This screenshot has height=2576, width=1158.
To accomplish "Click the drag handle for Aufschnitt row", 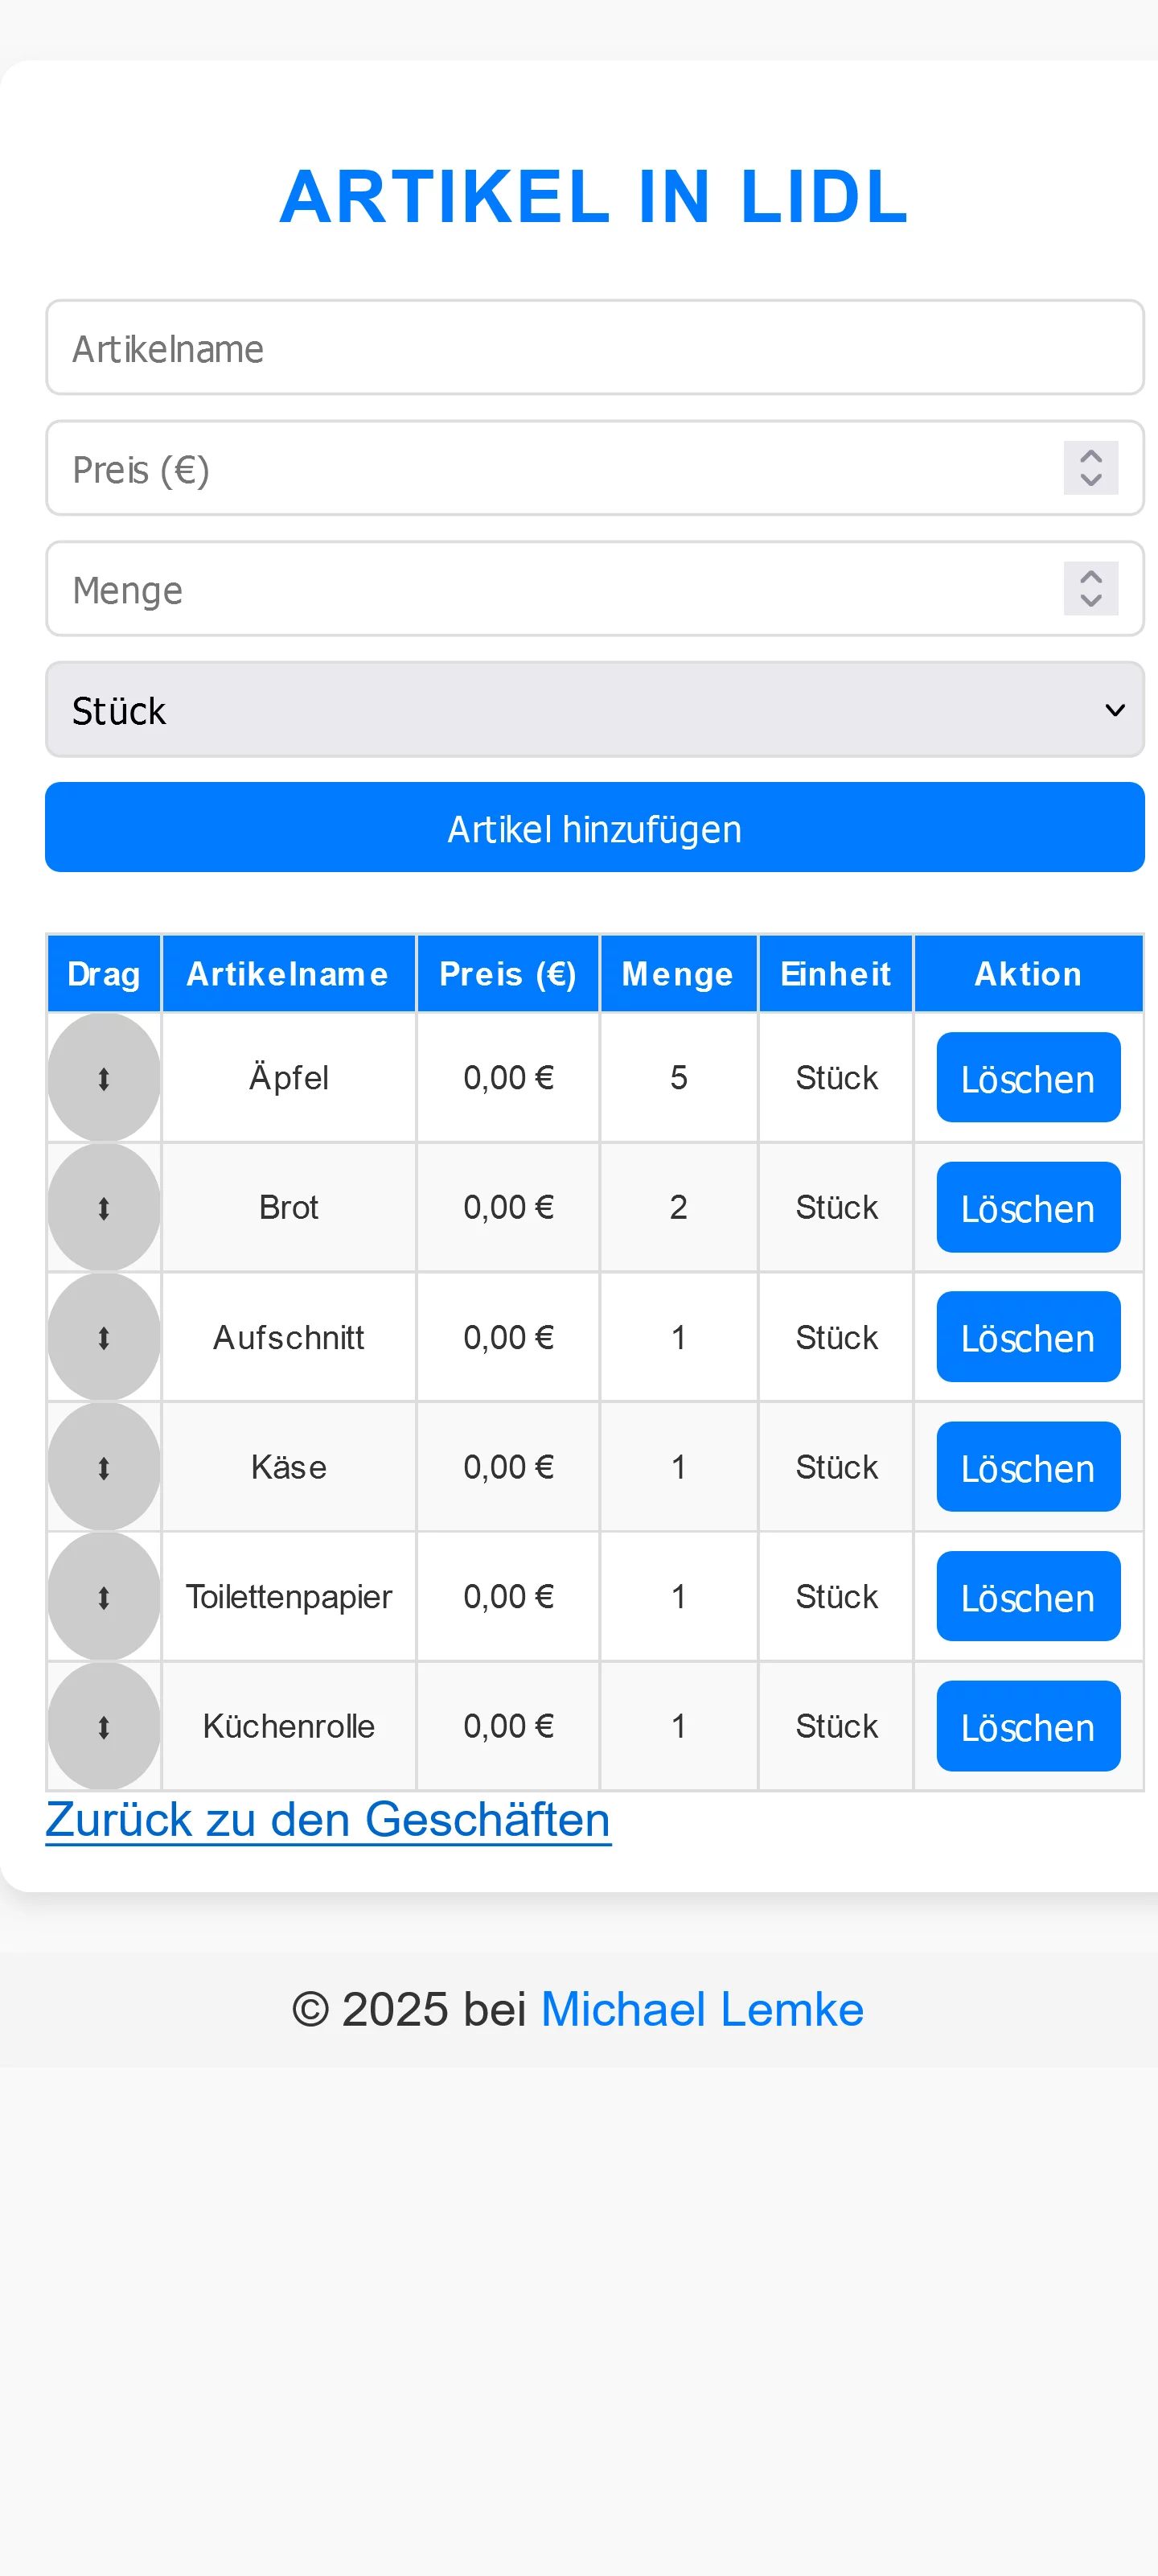I will click(103, 1337).
